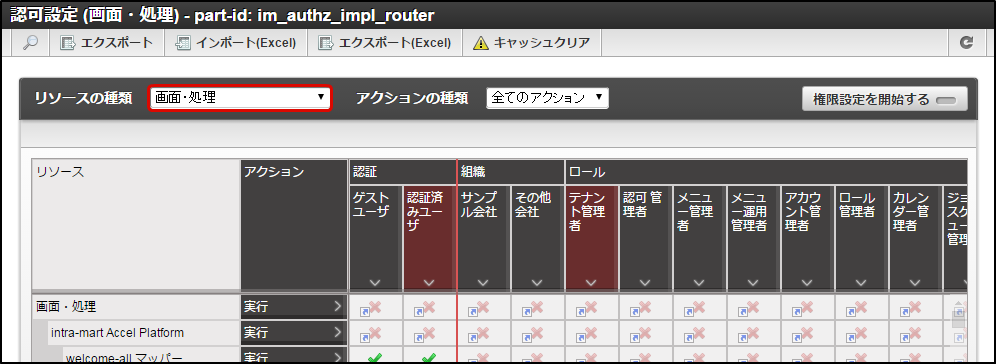Click ゲストユーザ permission icon in intra-mart Accel Platform row
The height and width of the screenshot is (364, 996).
coord(370,334)
